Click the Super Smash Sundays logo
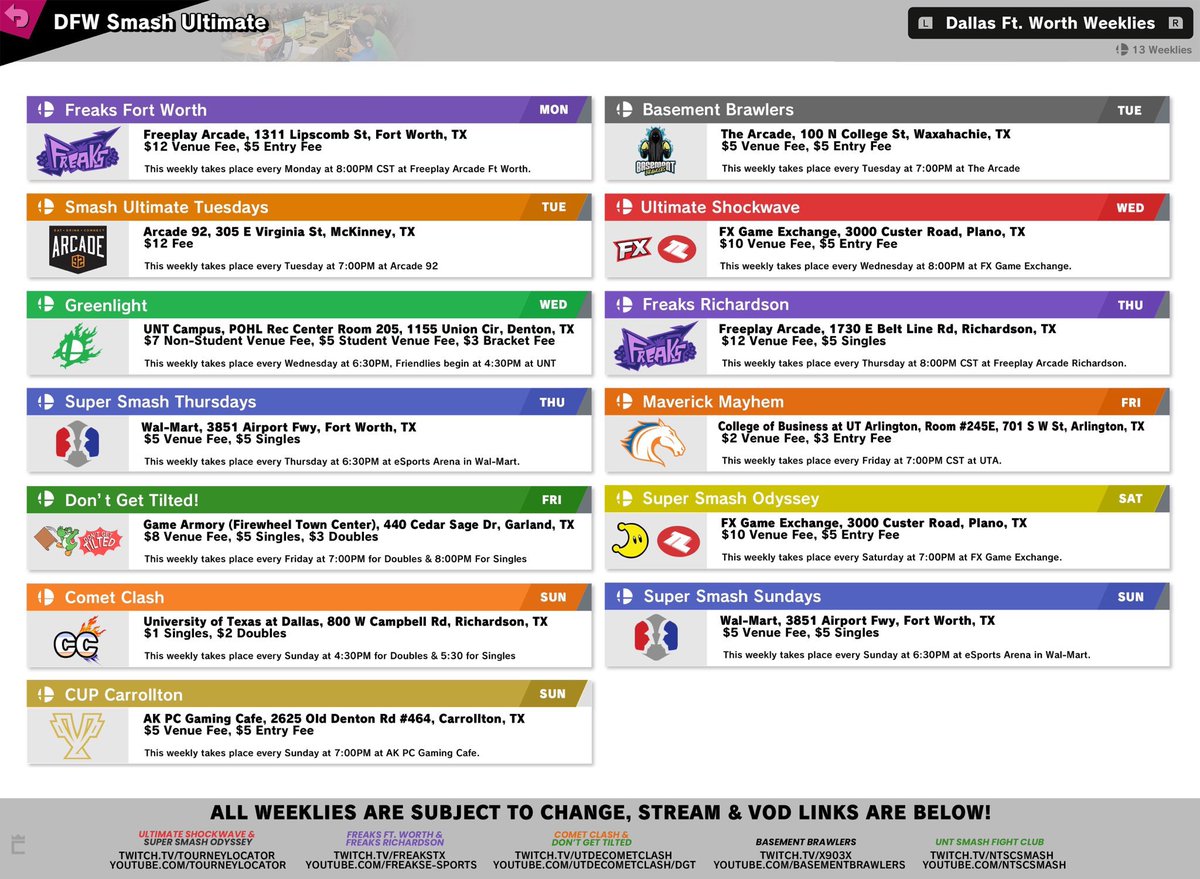 click(656, 637)
